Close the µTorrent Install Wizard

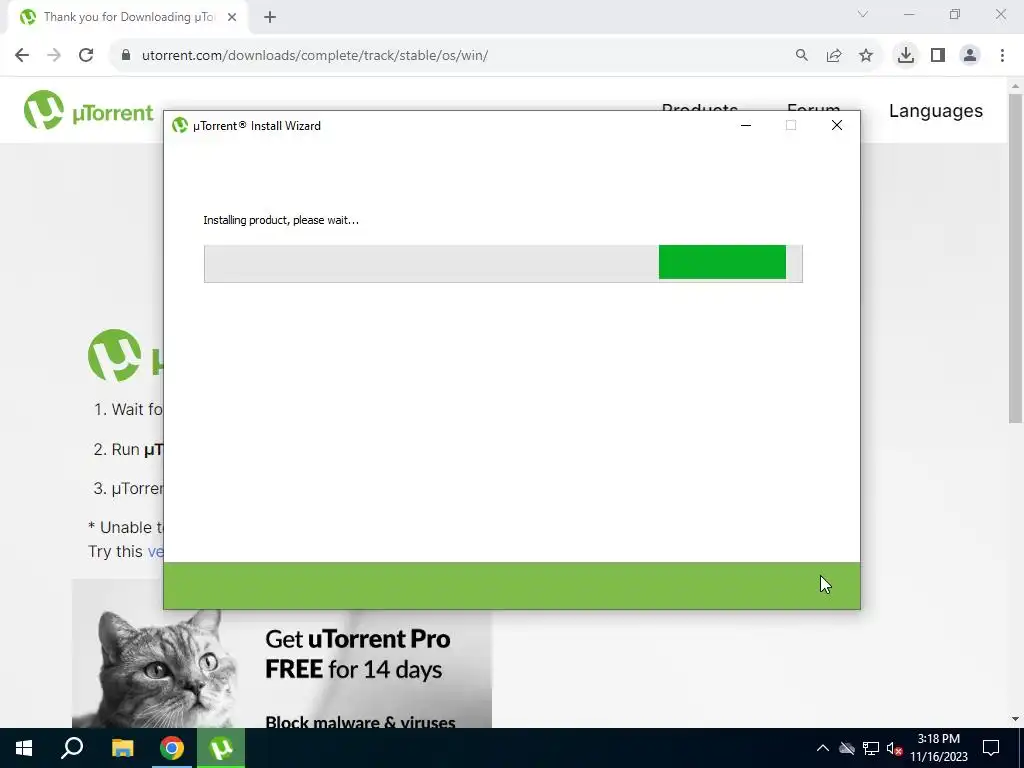point(837,125)
